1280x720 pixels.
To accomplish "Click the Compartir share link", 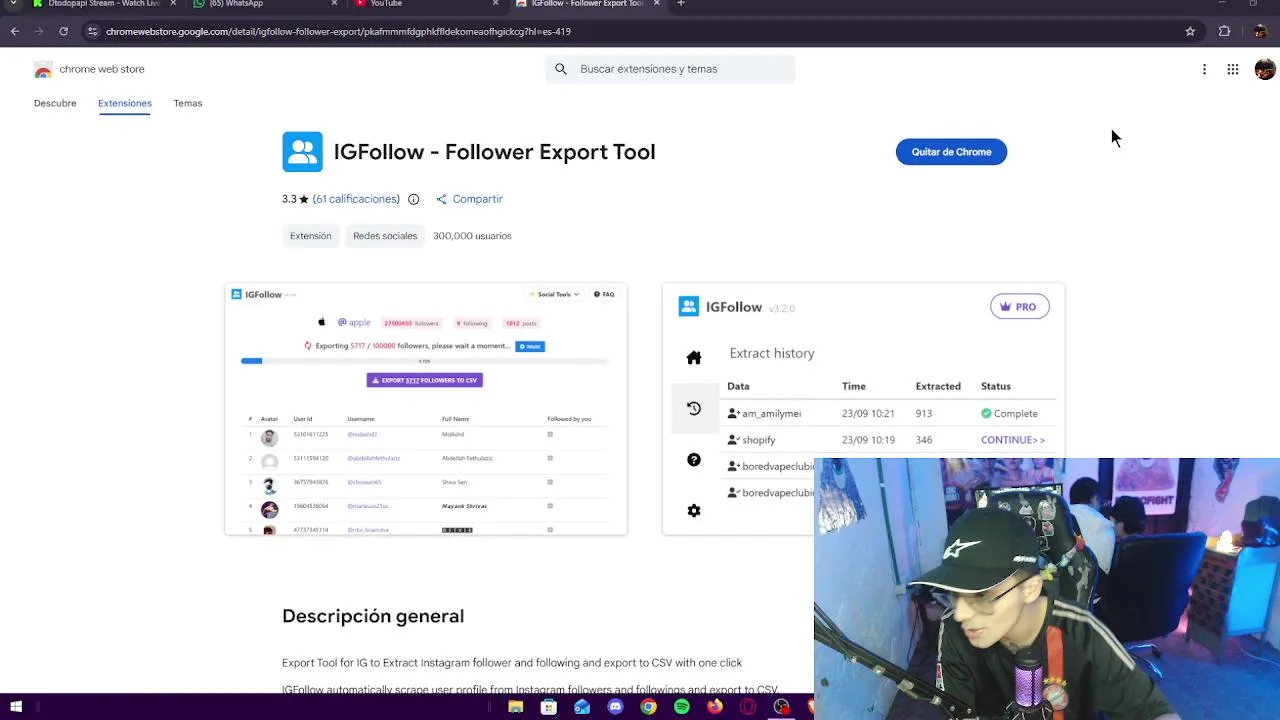I will (x=470, y=199).
